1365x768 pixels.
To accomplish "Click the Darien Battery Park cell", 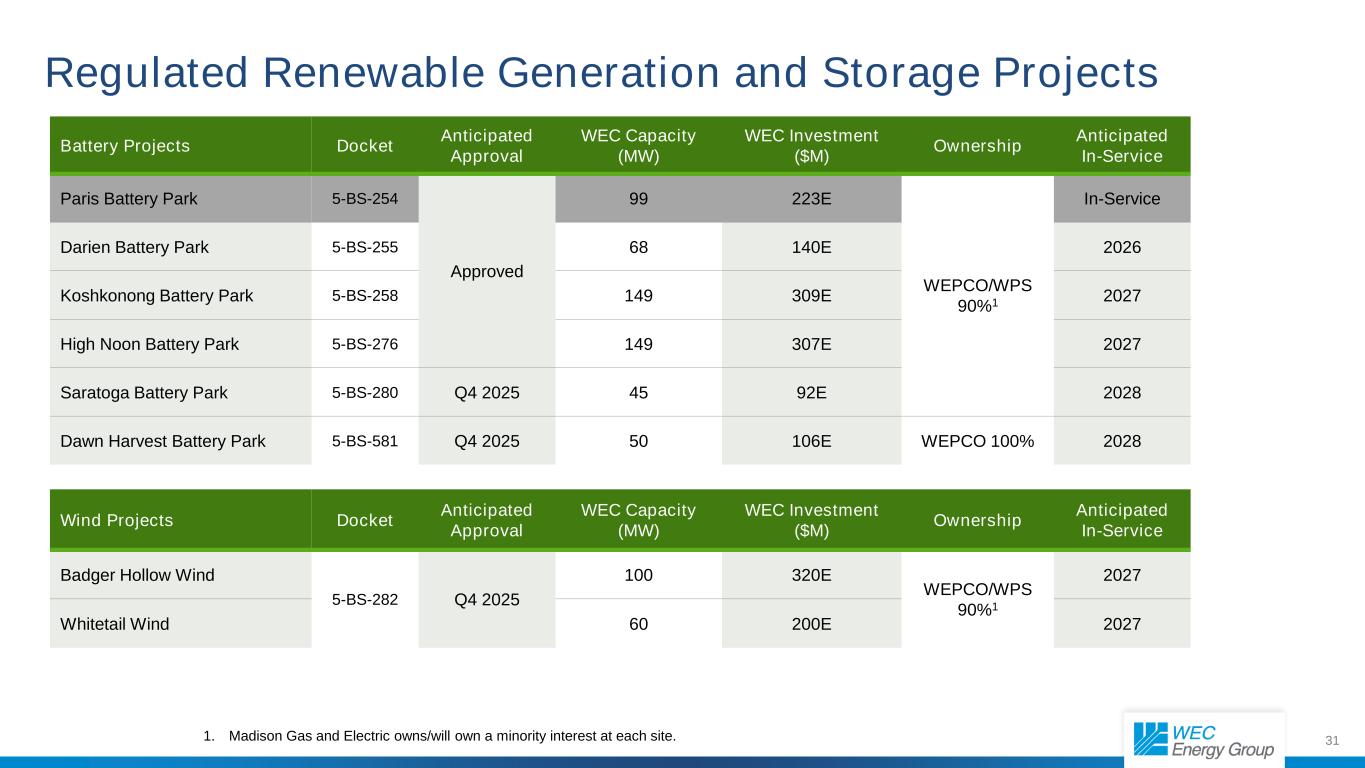I will point(180,246).
